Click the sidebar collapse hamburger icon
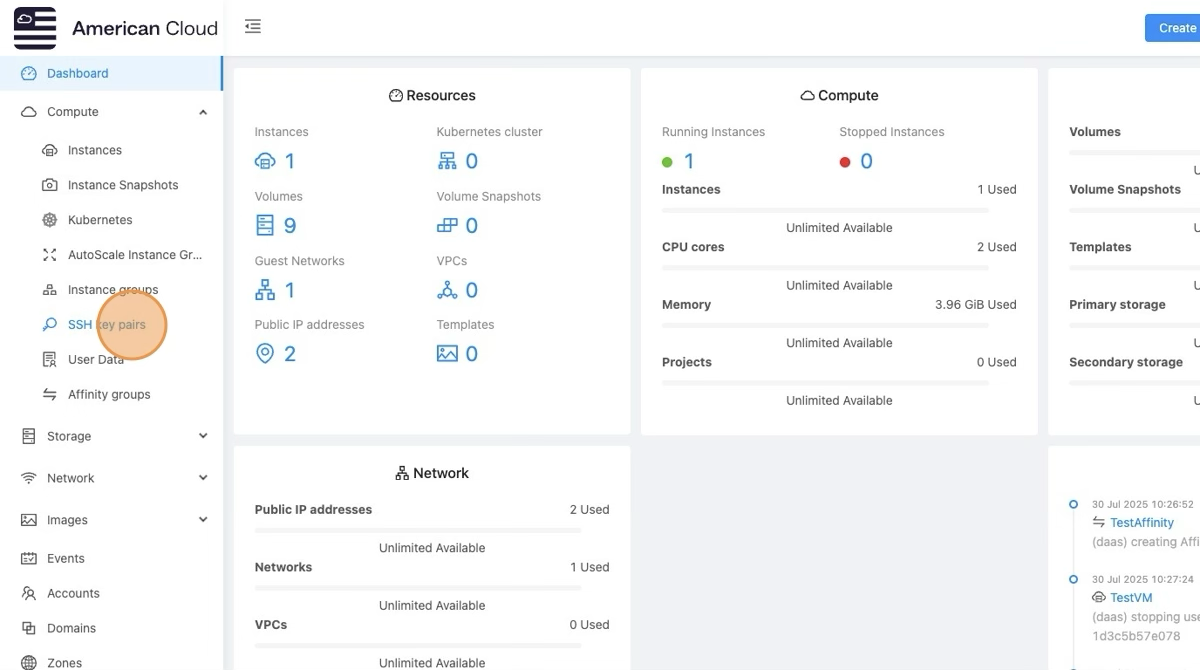 tap(253, 27)
